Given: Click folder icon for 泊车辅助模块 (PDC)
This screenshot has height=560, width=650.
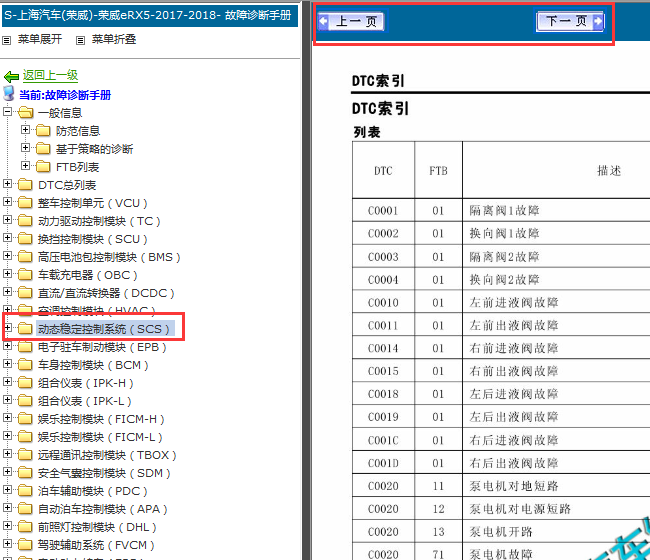Looking at the screenshot, I should [25, 491].
